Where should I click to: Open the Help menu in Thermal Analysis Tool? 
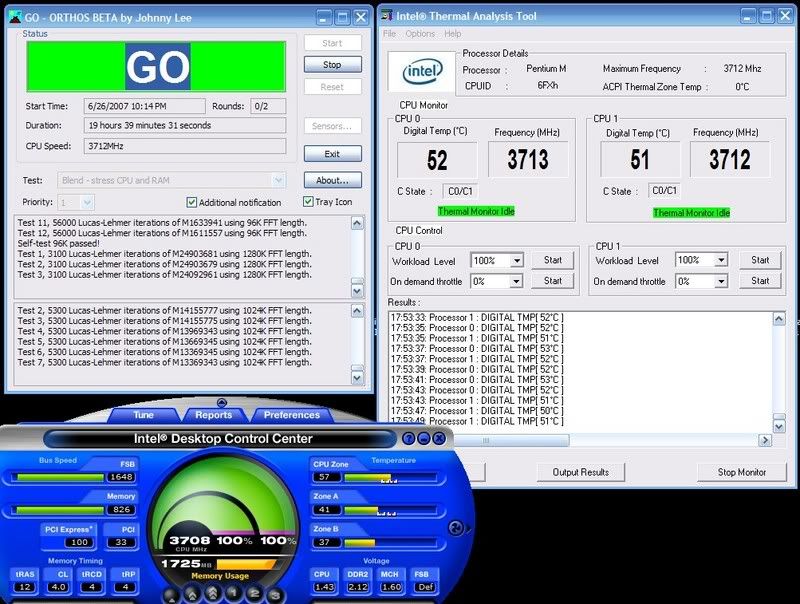point(453,34)
